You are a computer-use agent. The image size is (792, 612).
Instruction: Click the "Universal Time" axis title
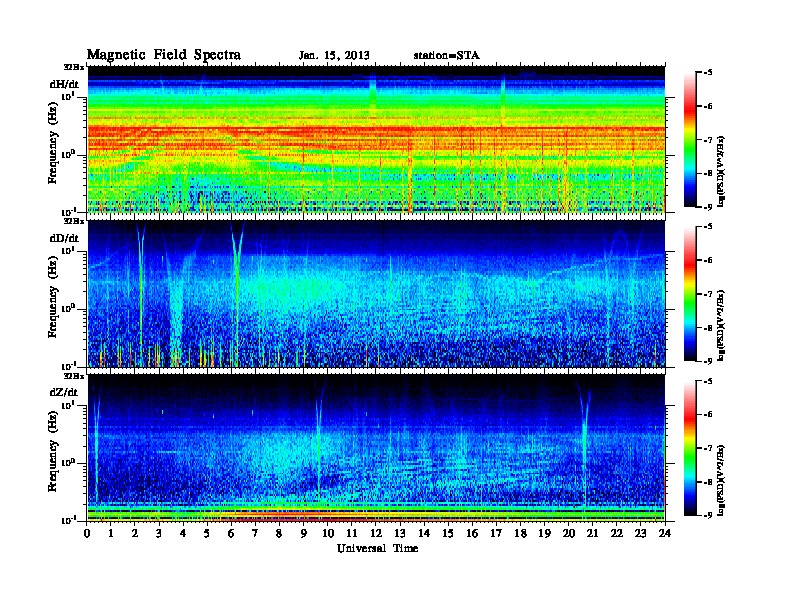[377, 548]
